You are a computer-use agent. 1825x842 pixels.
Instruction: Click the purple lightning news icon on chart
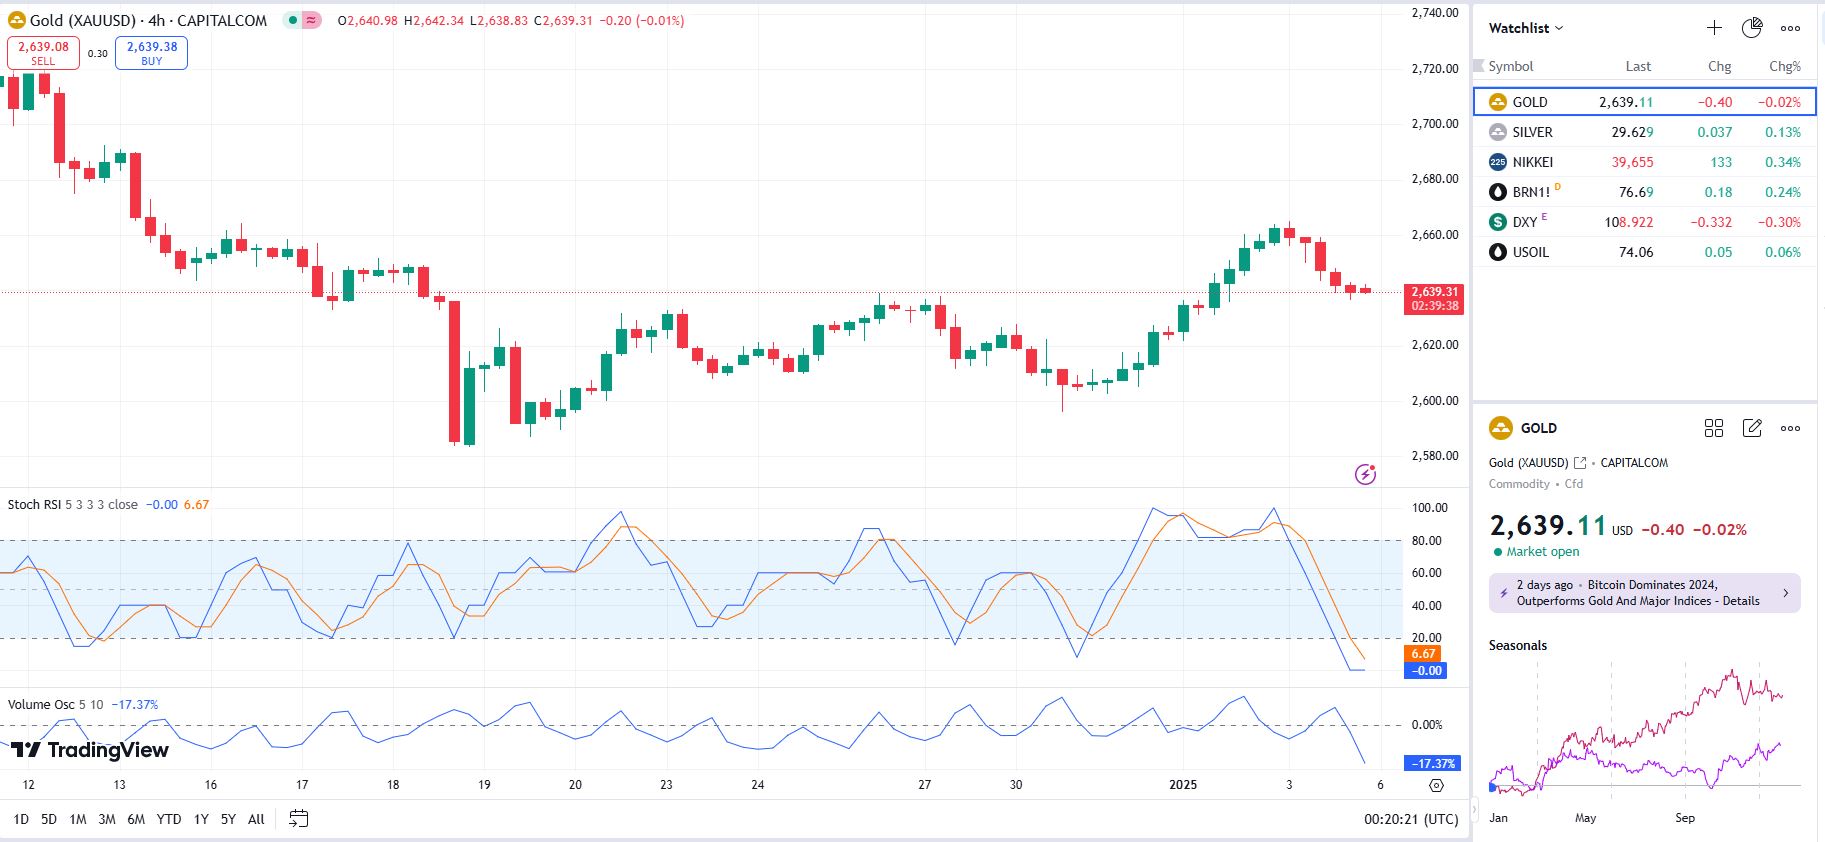point(1365,474)
